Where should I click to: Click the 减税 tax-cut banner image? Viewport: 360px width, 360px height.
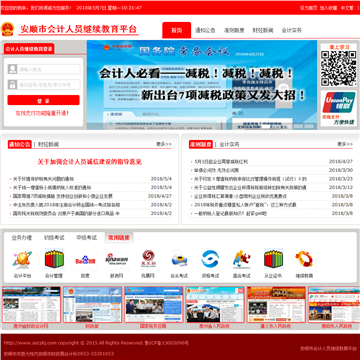pos(202,85)
